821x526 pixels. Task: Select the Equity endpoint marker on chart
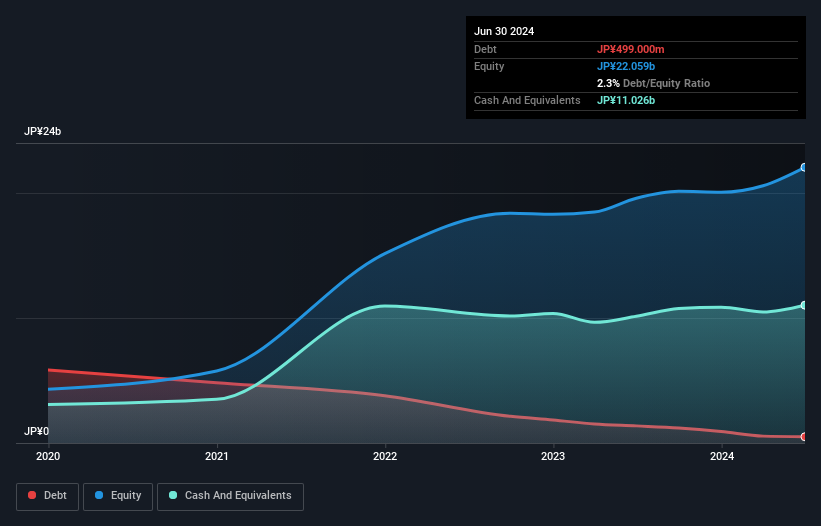804,167
